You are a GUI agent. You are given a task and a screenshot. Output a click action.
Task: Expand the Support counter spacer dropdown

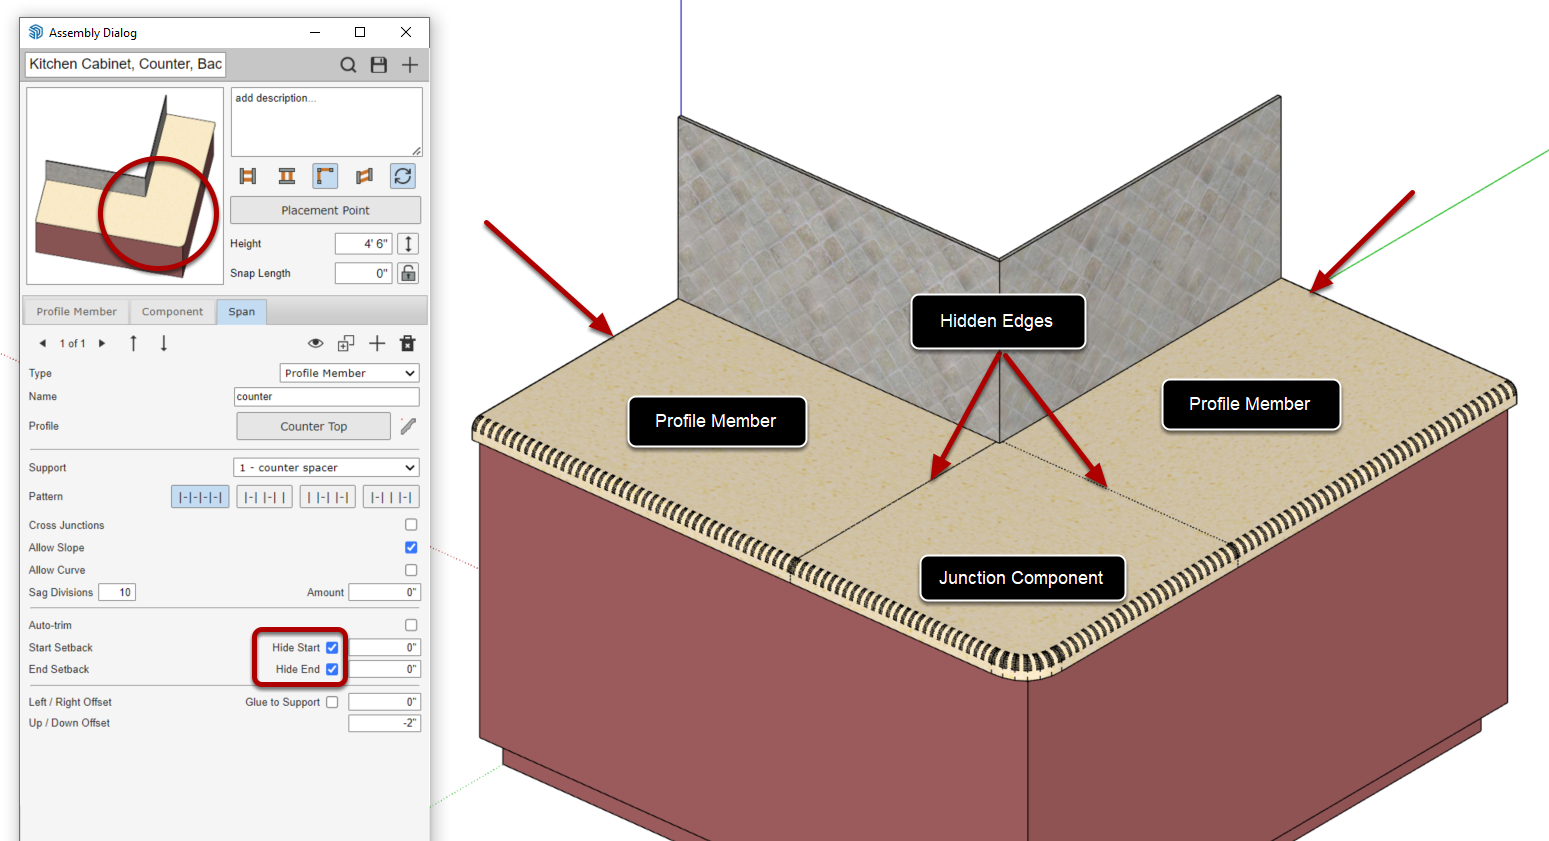tap(326, 467)
